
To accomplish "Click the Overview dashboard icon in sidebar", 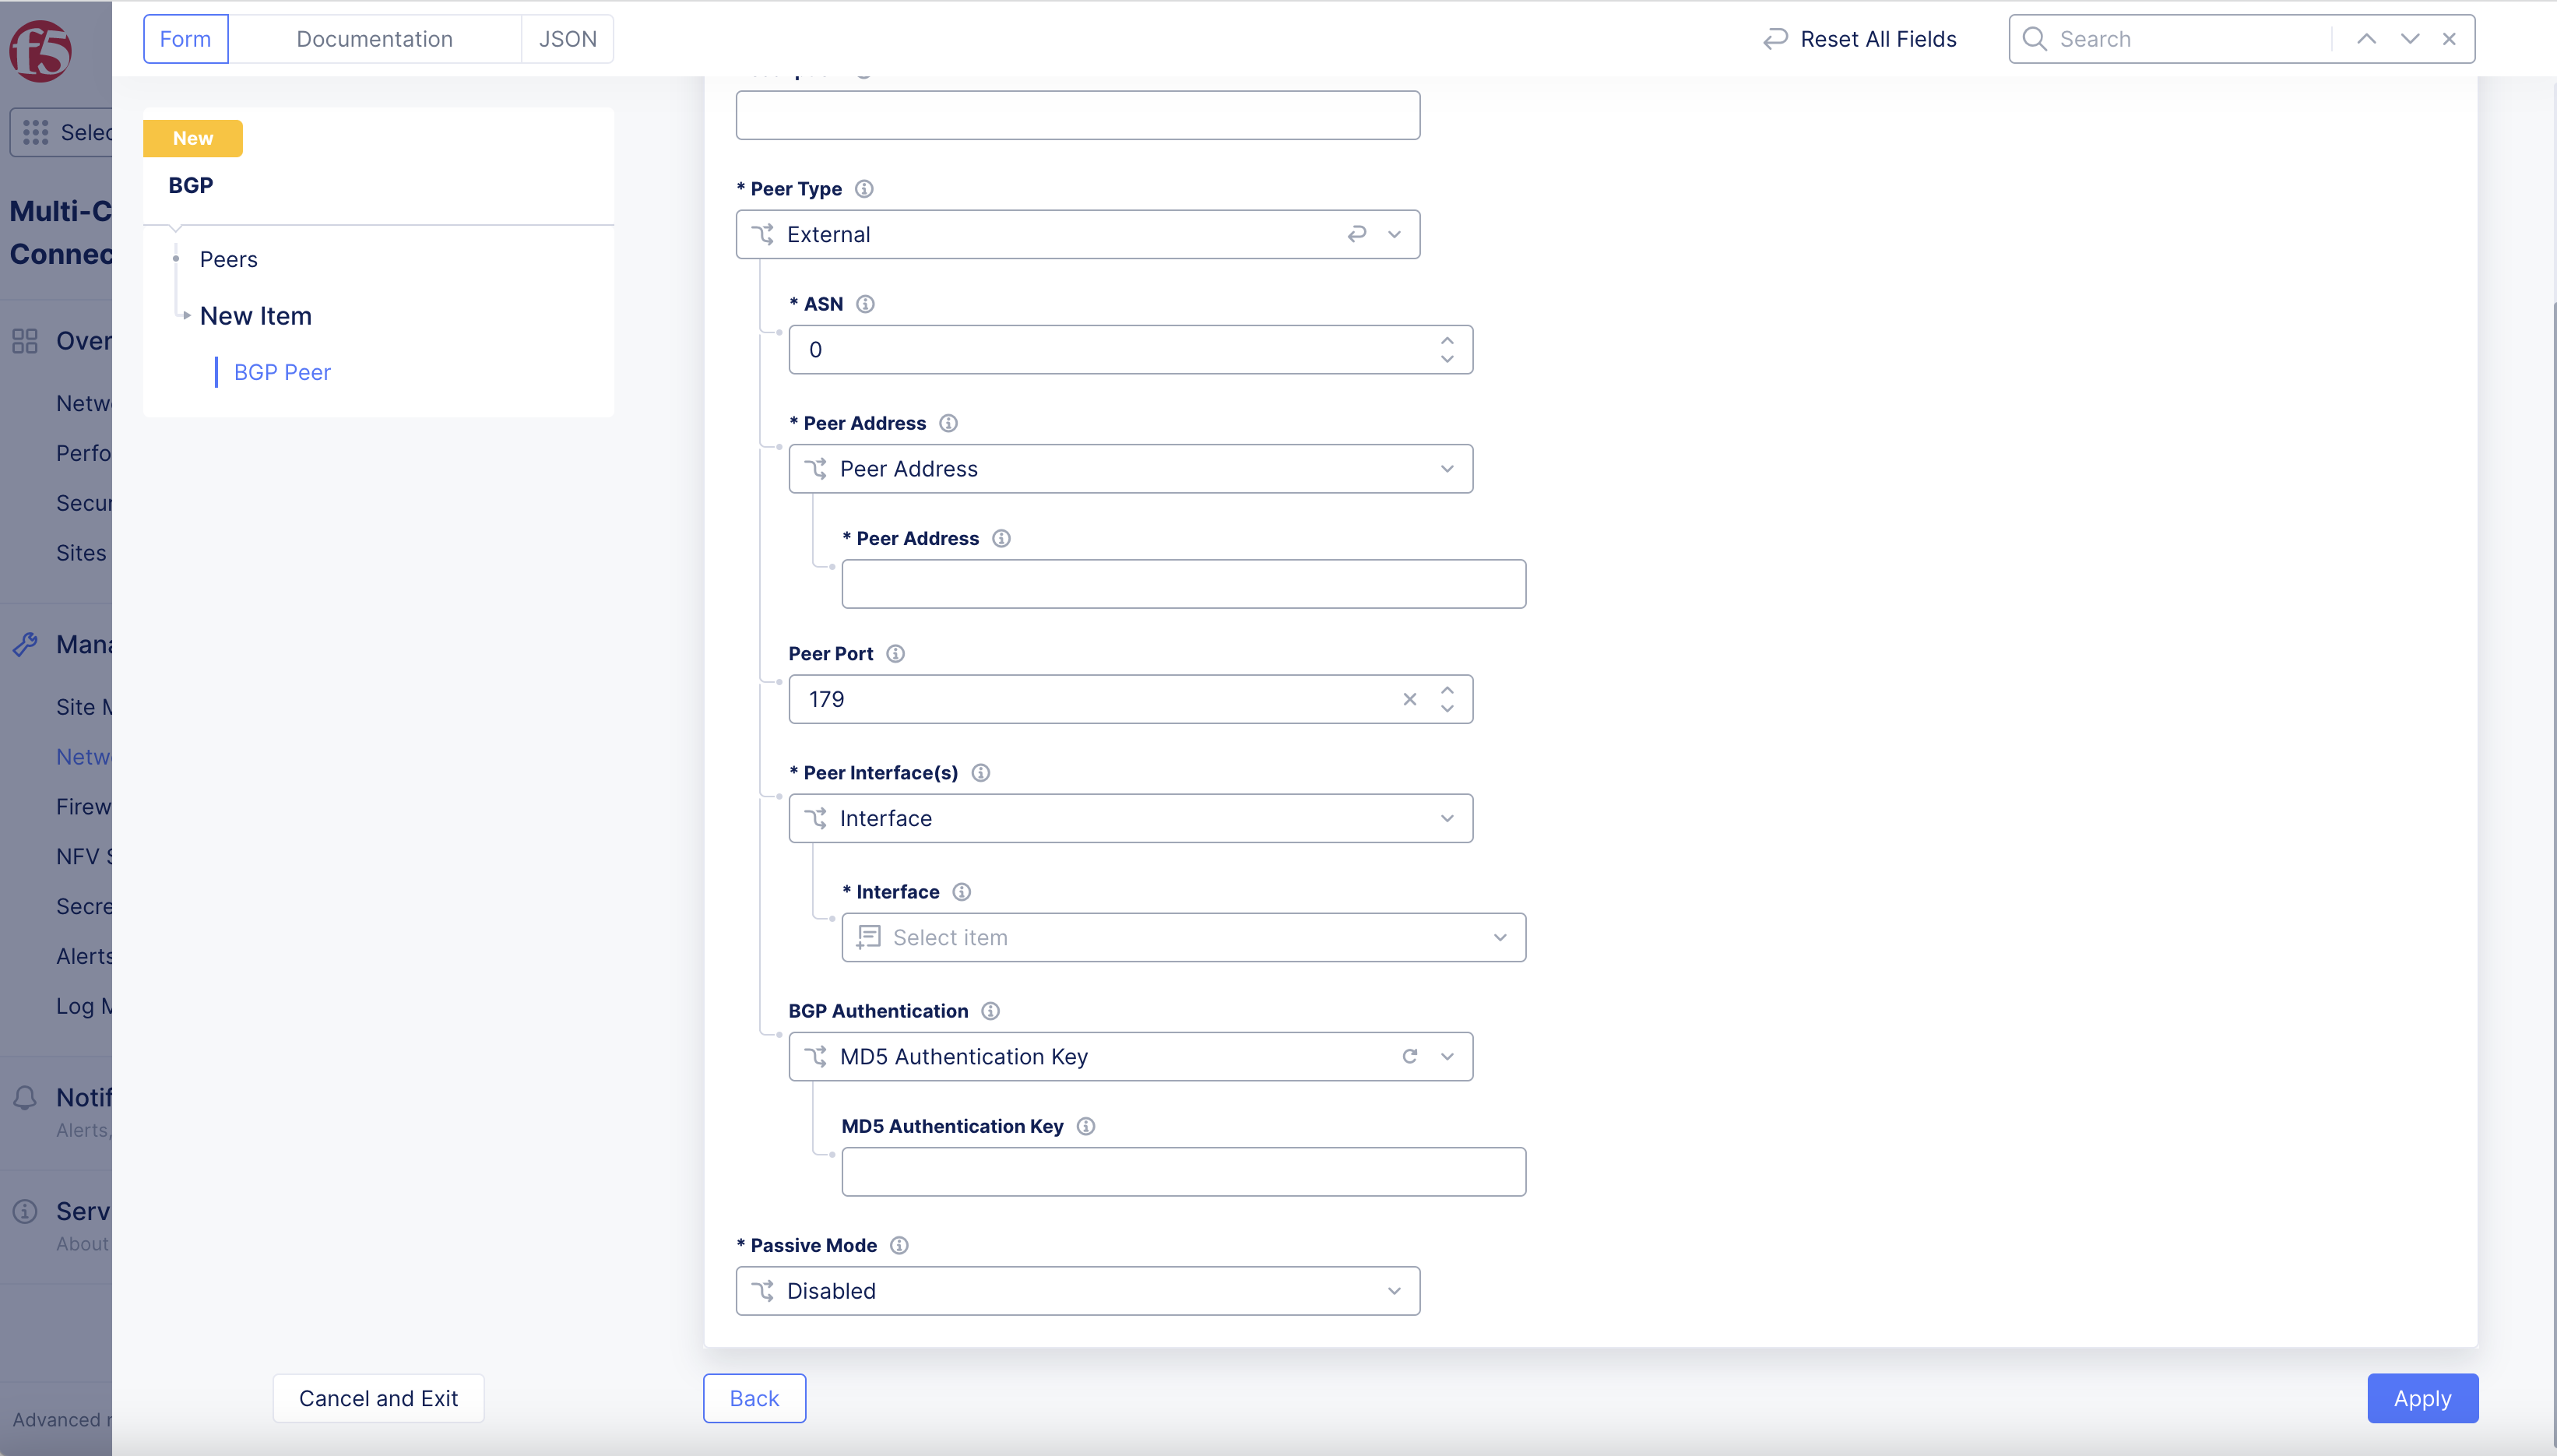I will [25, 341].
